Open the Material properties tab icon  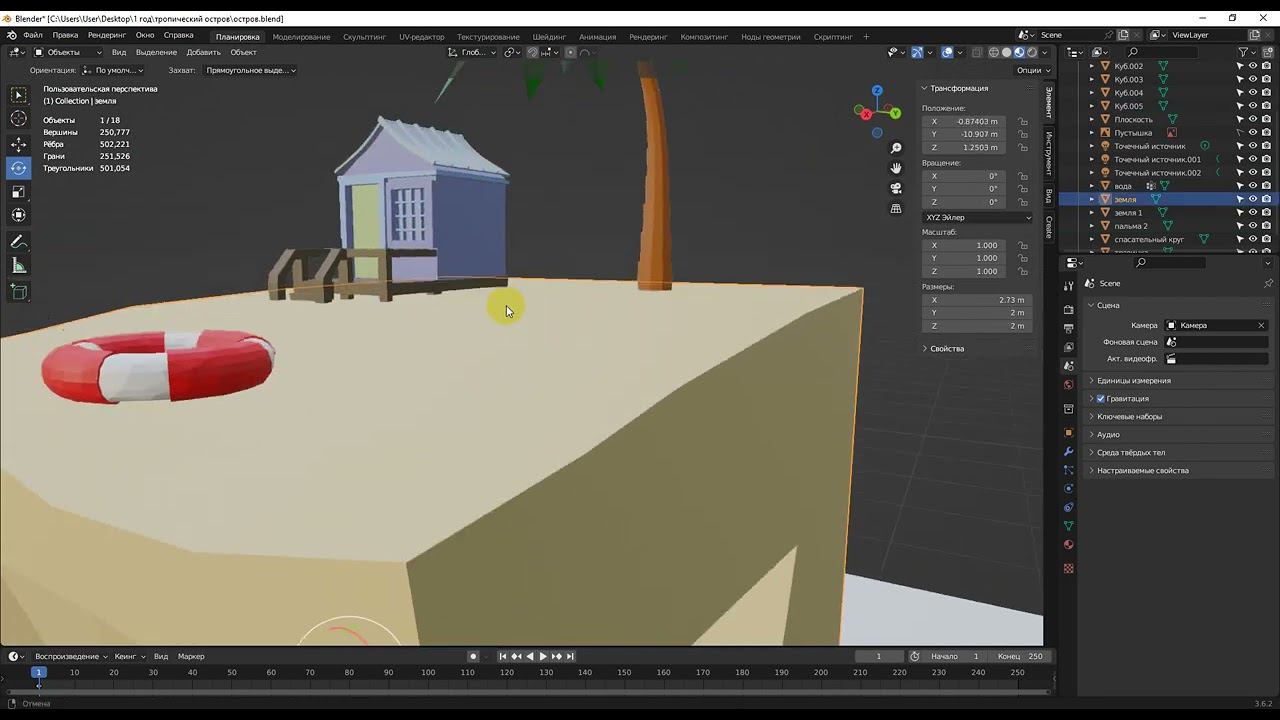pyautogui.click(x=1068, y=545)
